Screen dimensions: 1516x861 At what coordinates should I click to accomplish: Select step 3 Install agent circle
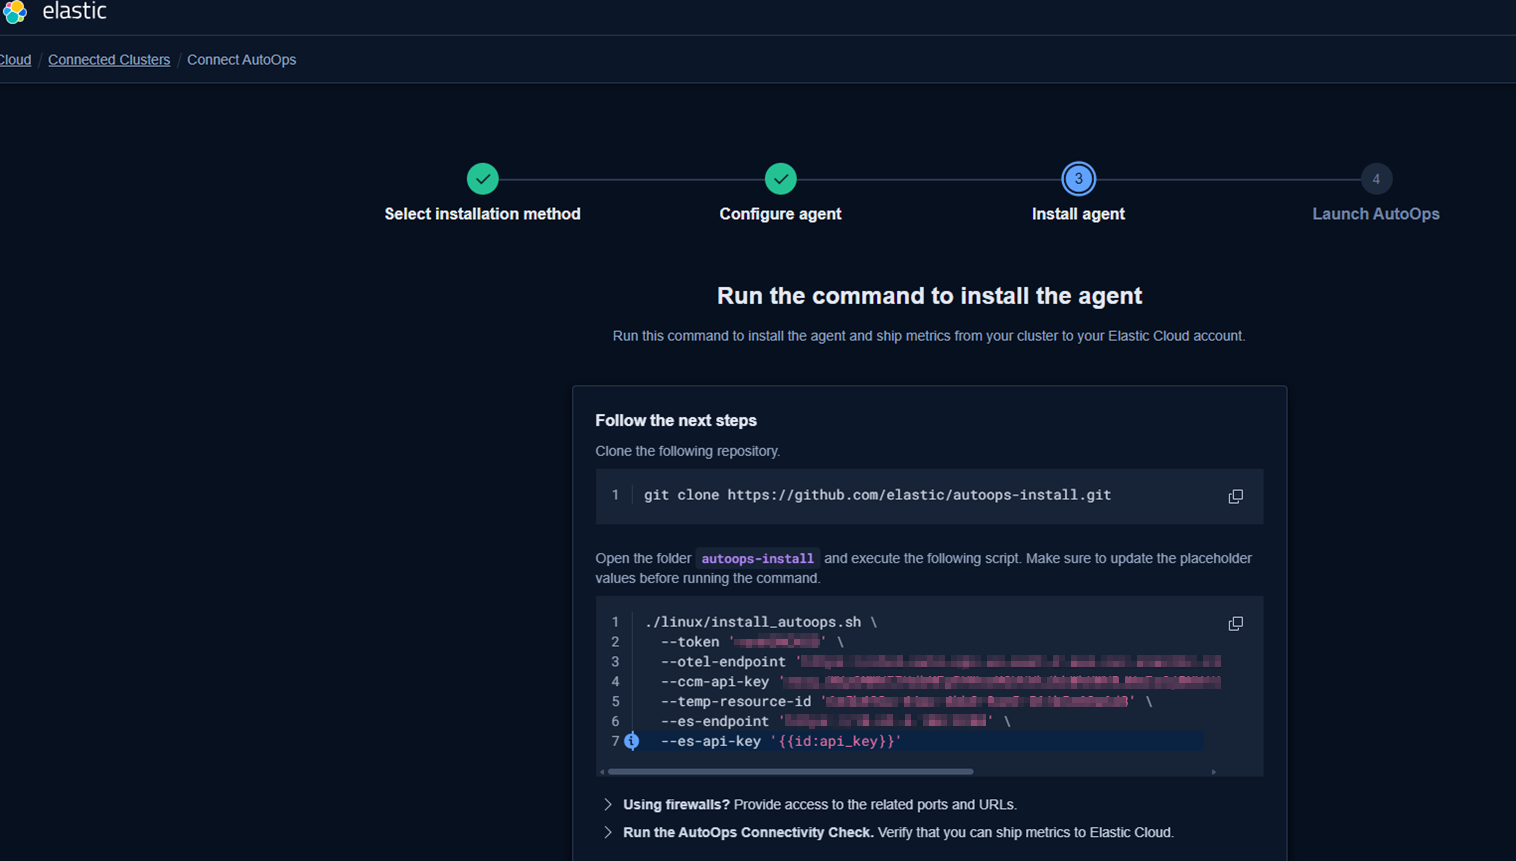[1078, 179]
